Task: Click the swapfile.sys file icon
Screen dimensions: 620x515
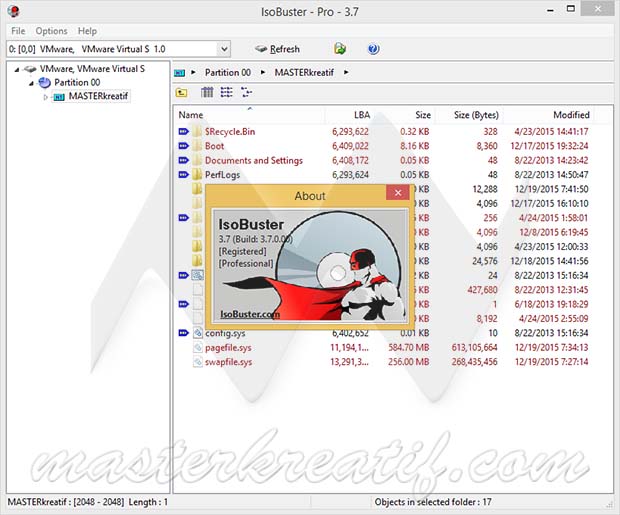Action: tap(198, 362)
